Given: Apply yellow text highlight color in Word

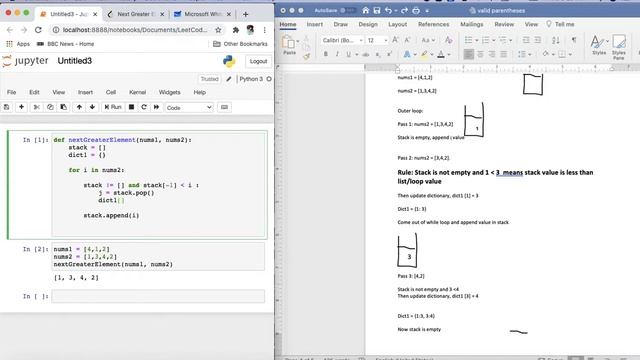Looking at the screenshot, I should point(424,54).
